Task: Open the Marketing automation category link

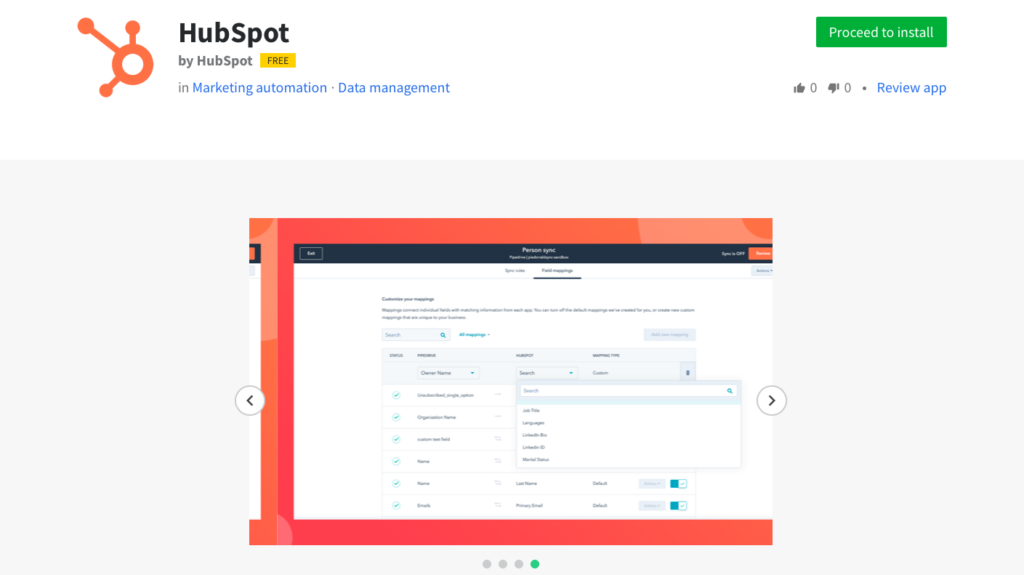Action: pyautogui.click(x=259, y=88)
